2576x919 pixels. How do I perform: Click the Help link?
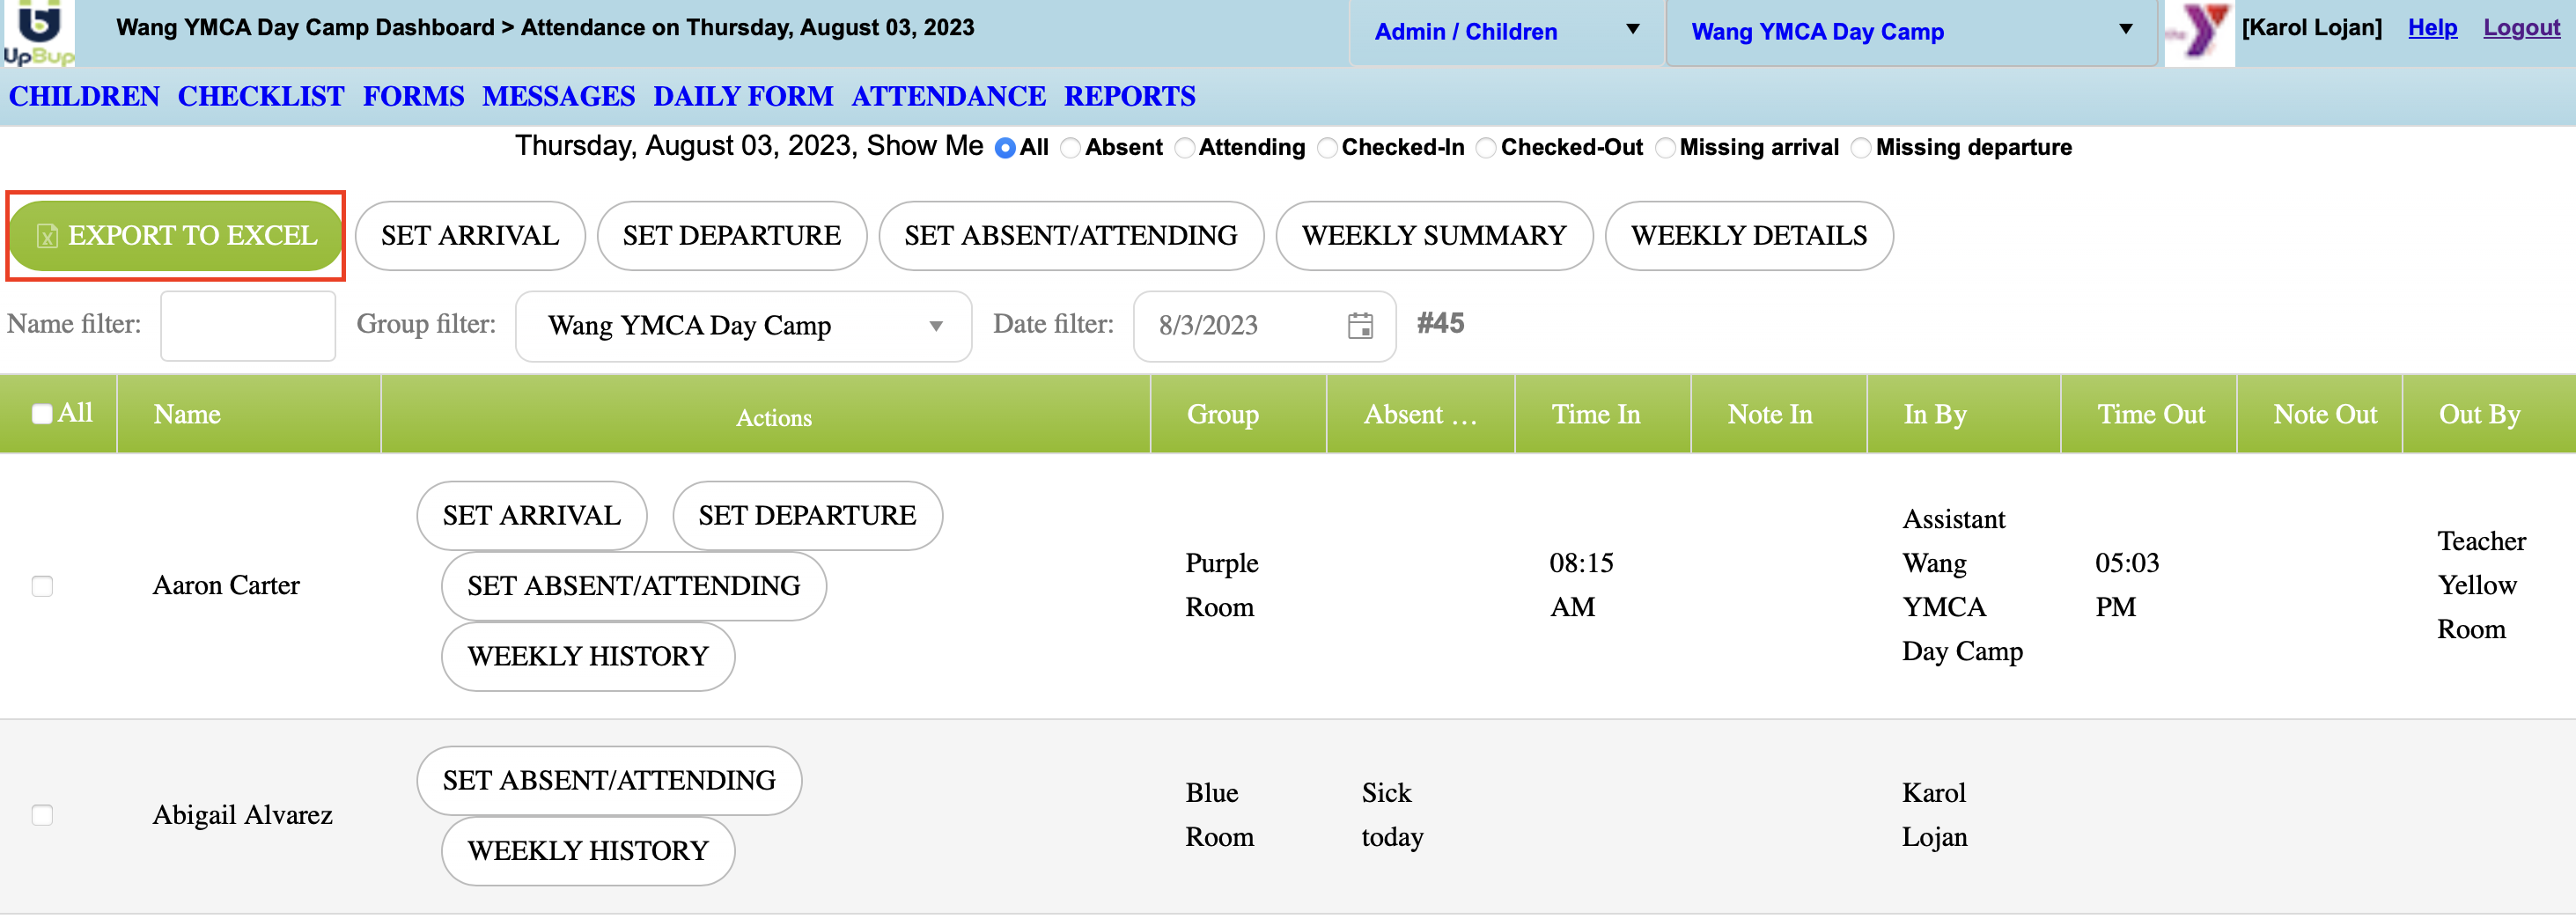(x=2432, y=28)
